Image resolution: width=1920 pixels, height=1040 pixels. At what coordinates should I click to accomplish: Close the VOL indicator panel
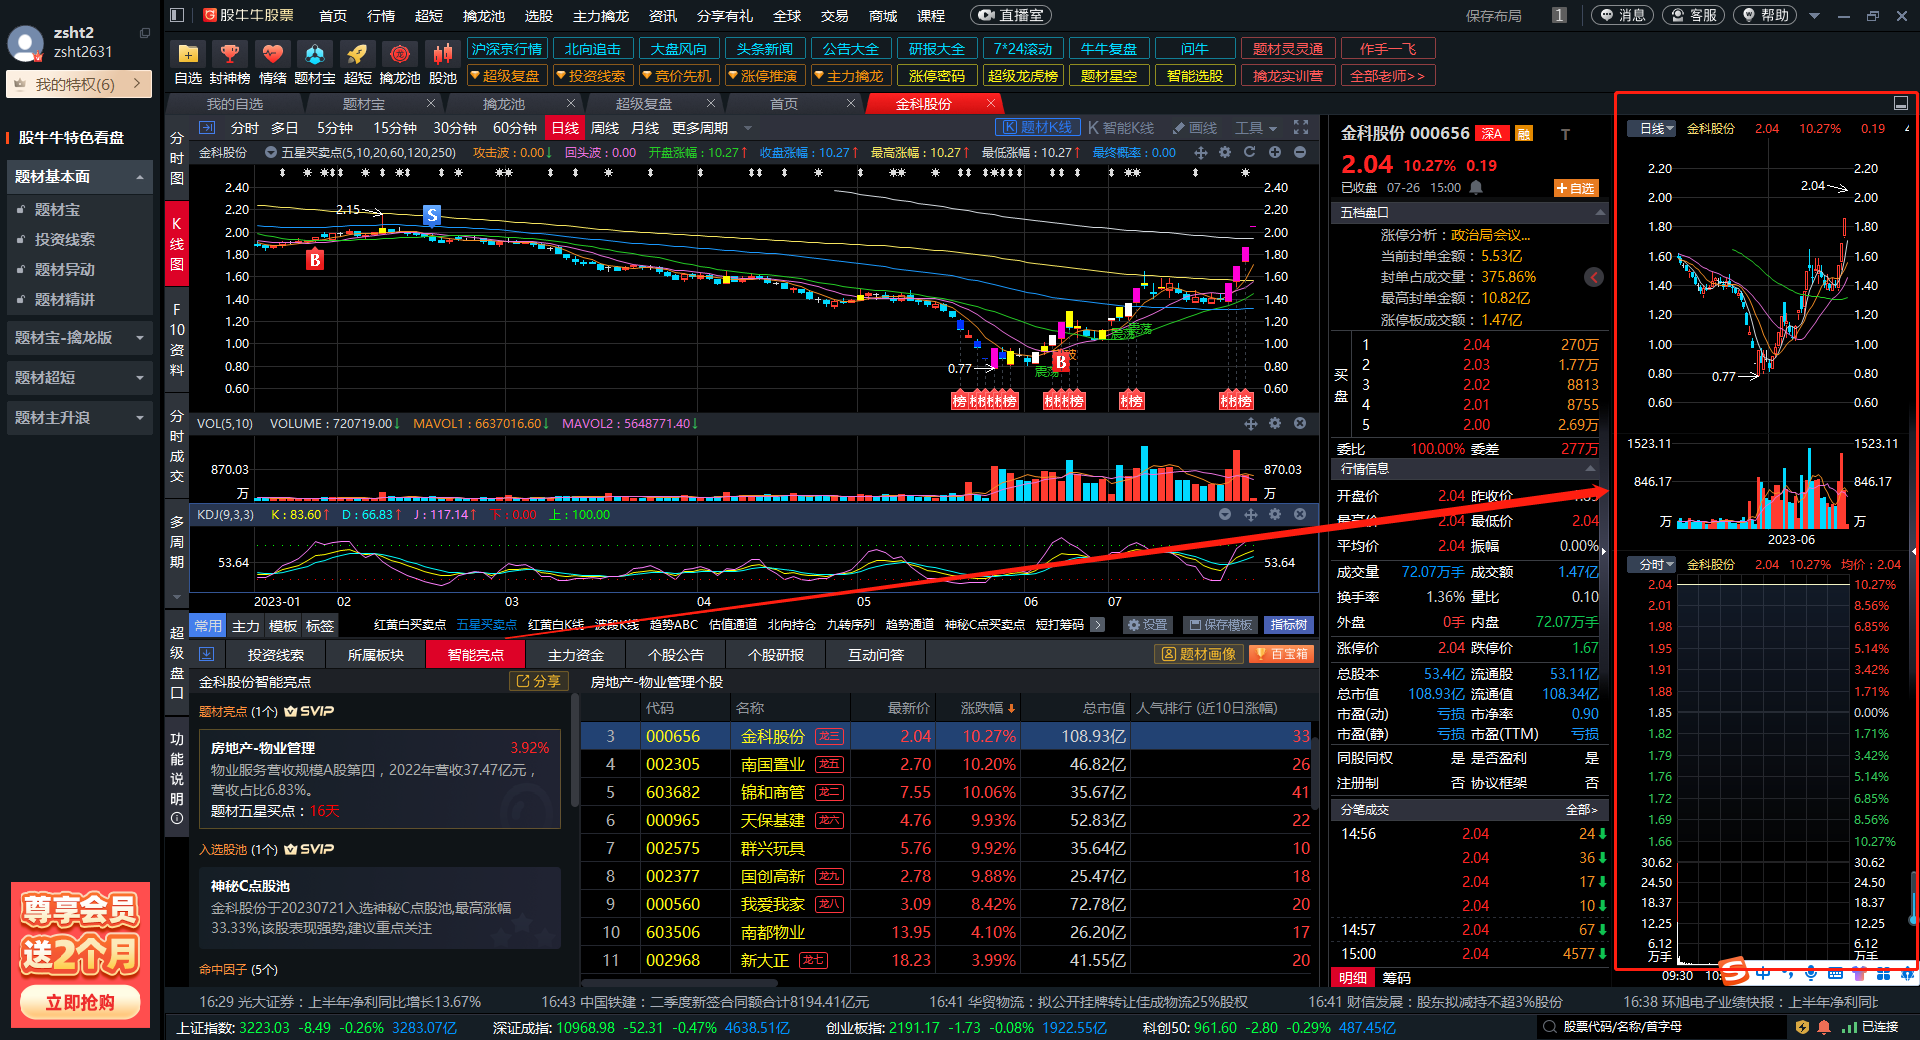[1300, 423]
